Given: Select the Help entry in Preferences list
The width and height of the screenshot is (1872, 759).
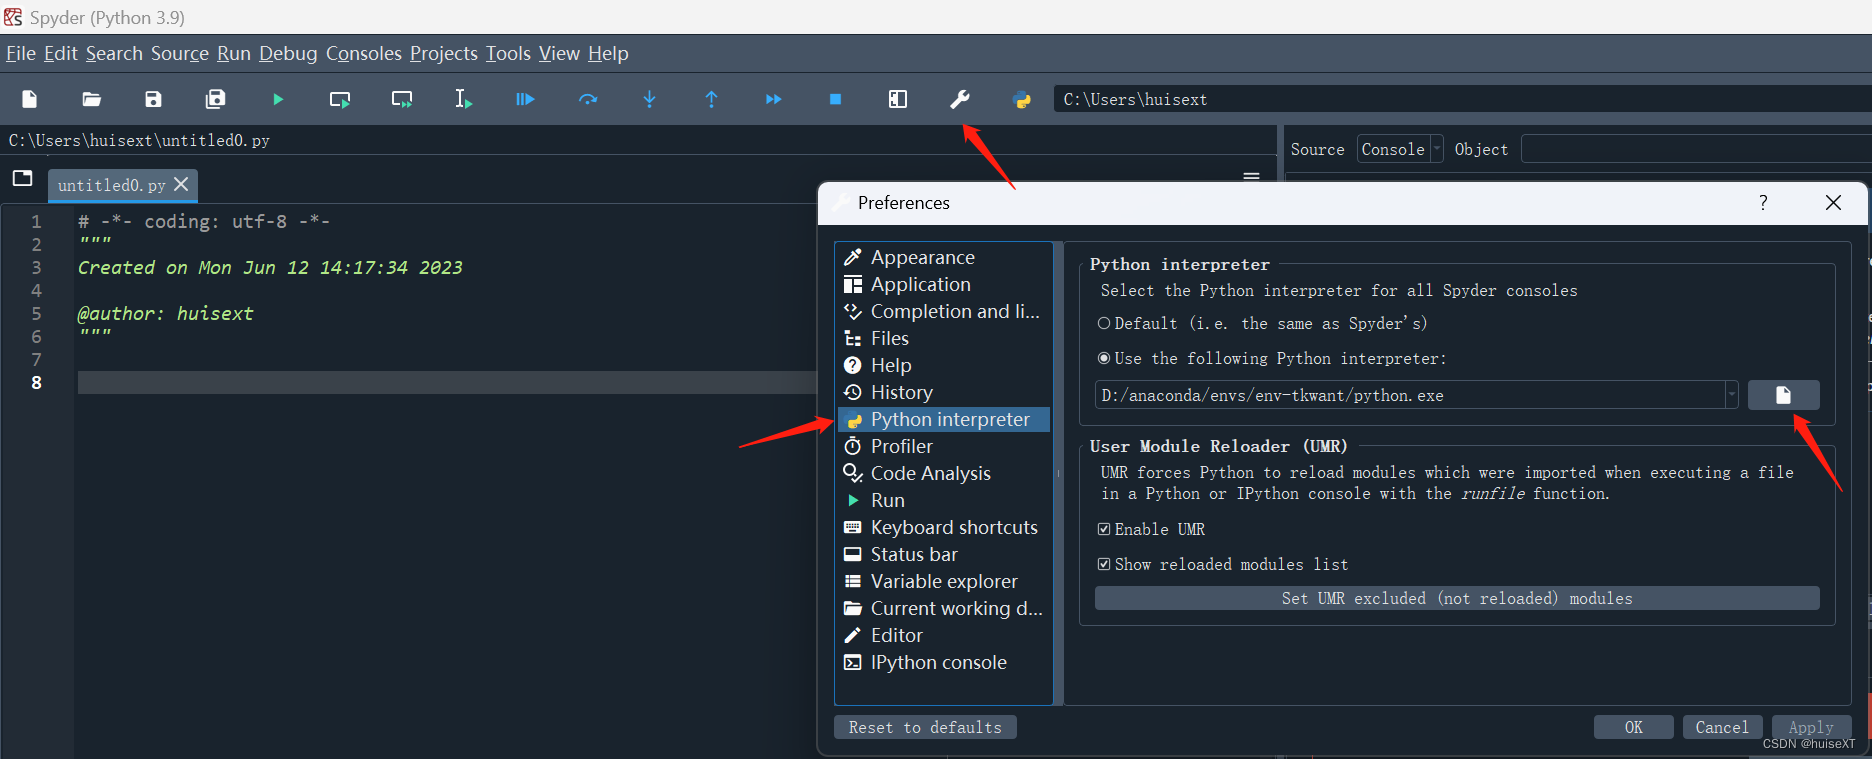Looking at the screenshot, I should point(944,365).
